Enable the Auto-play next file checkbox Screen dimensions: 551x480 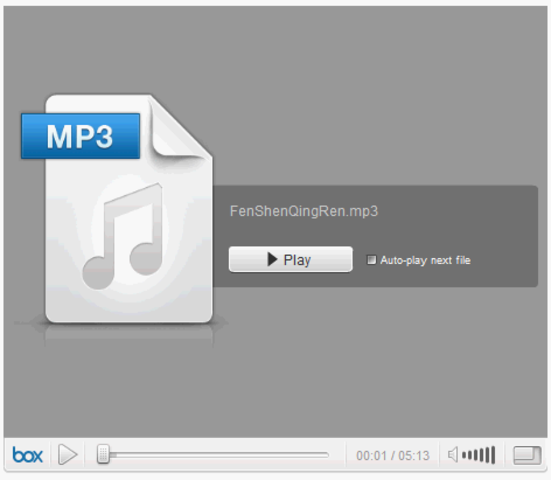[x=371, y=260]
